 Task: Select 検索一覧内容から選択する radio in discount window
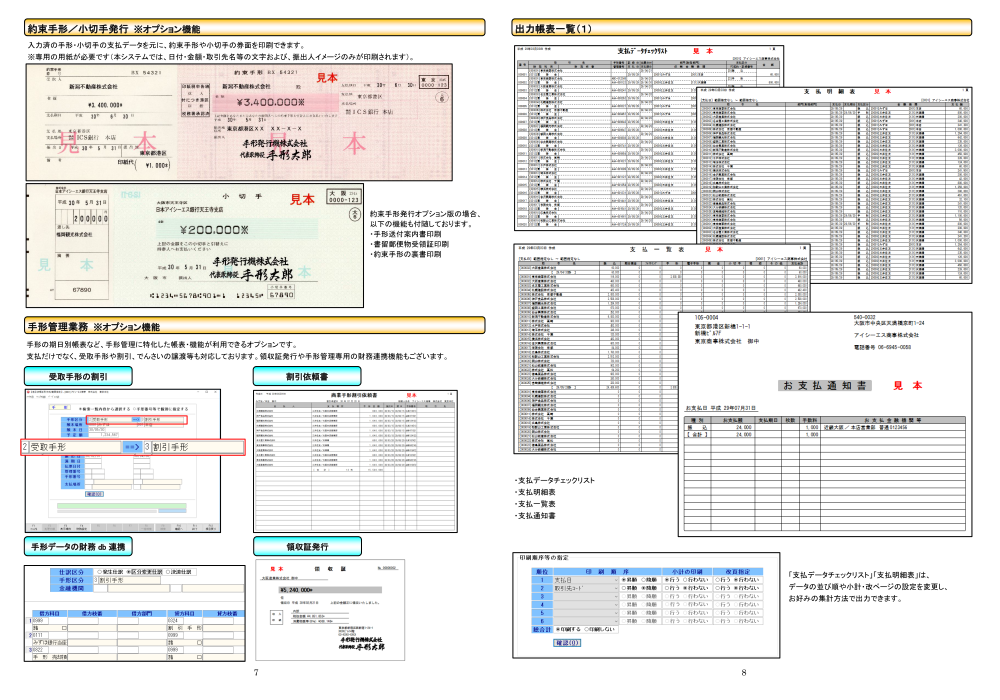pos(104,409)
